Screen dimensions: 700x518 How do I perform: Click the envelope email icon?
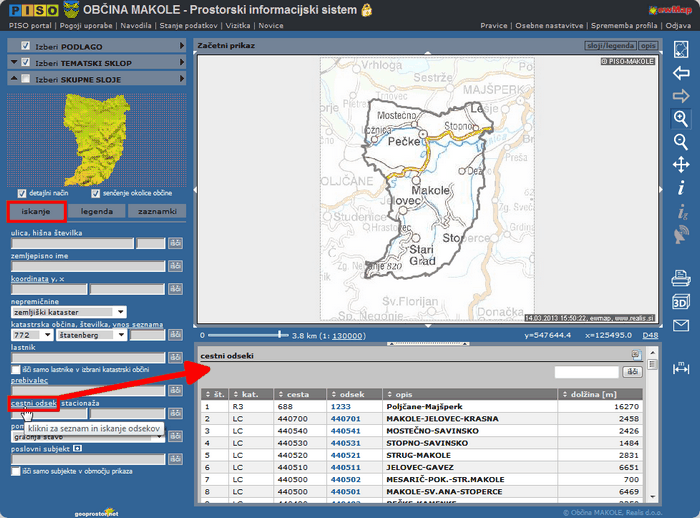click(x=681, y=325)
